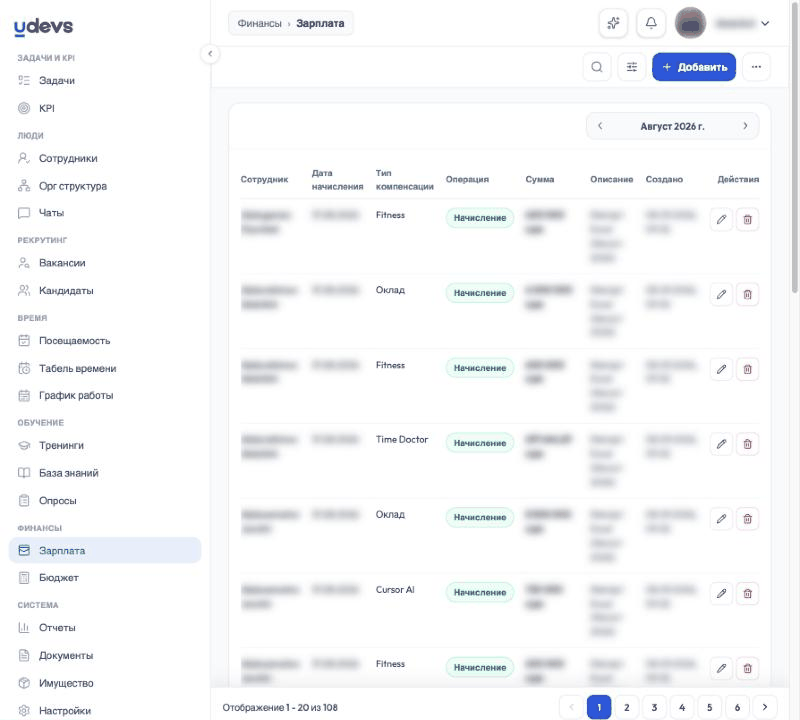The height and width of the screenshot is (720, 800).
Task: Click the Сумма column header
Action: 539,180
